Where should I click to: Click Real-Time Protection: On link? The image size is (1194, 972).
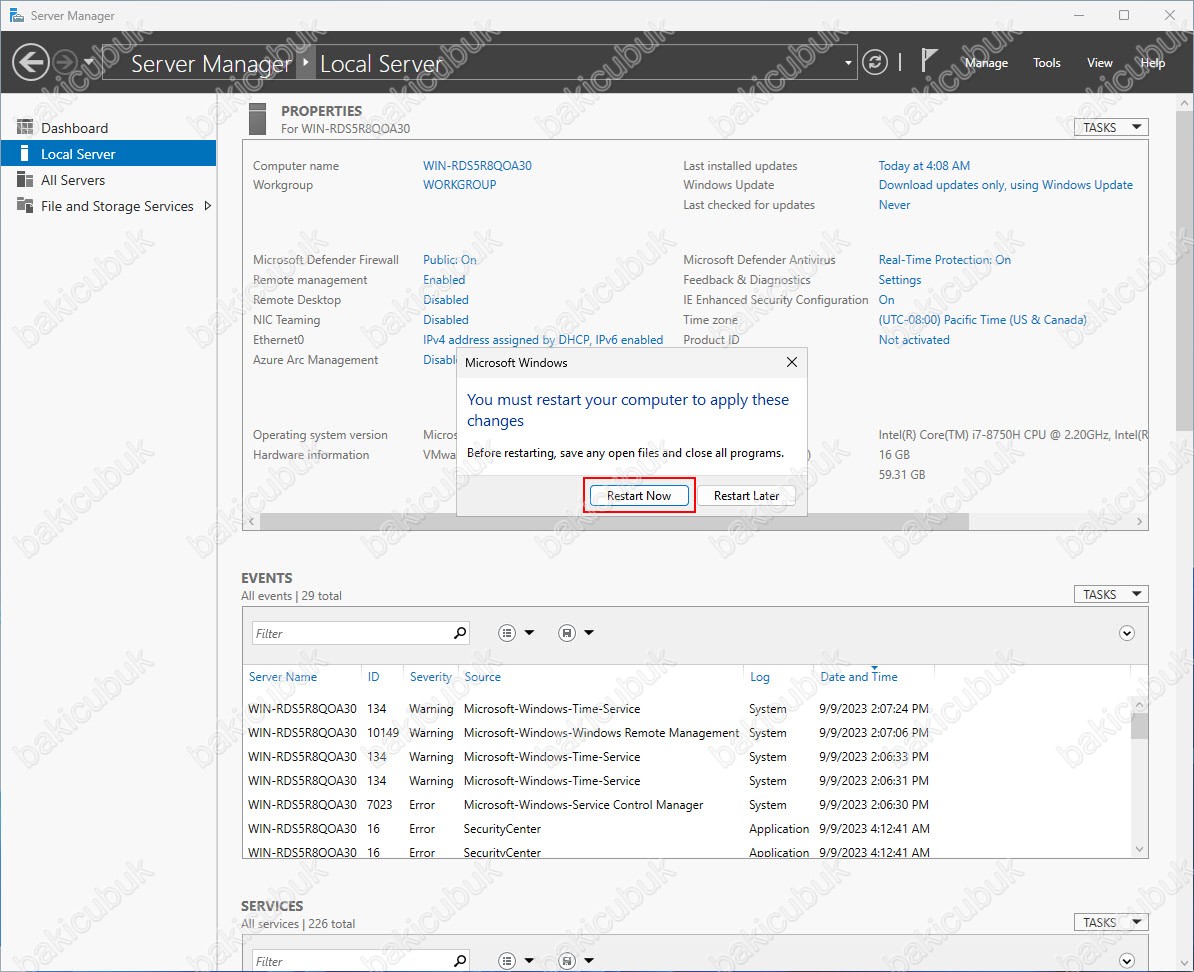pyautogui.click(x=945, y=260)
